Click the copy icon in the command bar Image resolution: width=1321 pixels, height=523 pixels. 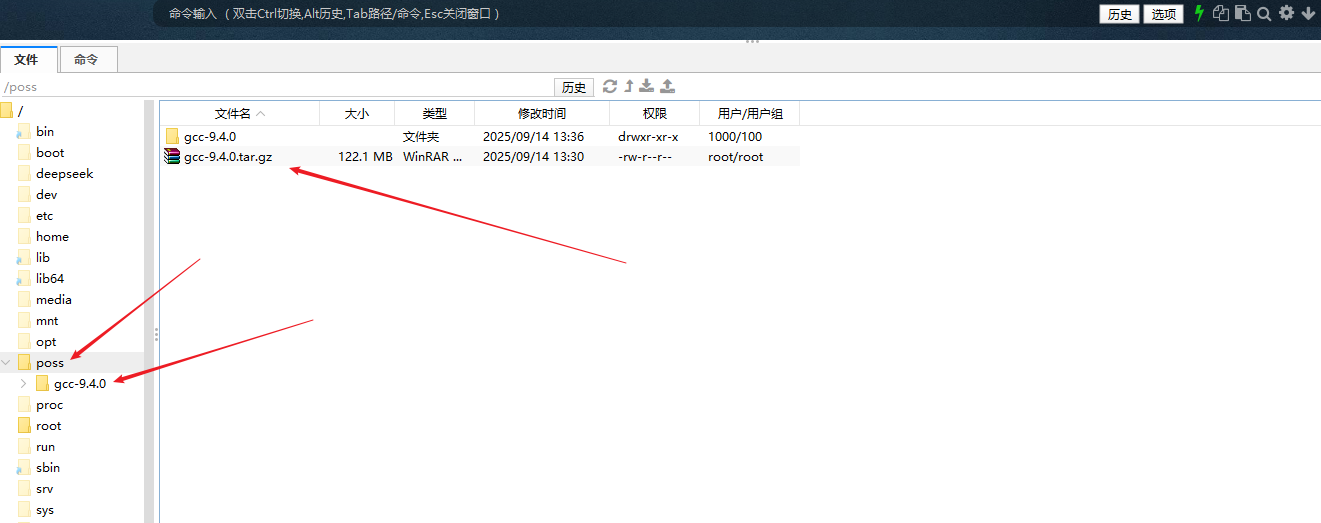(1221, 14)
